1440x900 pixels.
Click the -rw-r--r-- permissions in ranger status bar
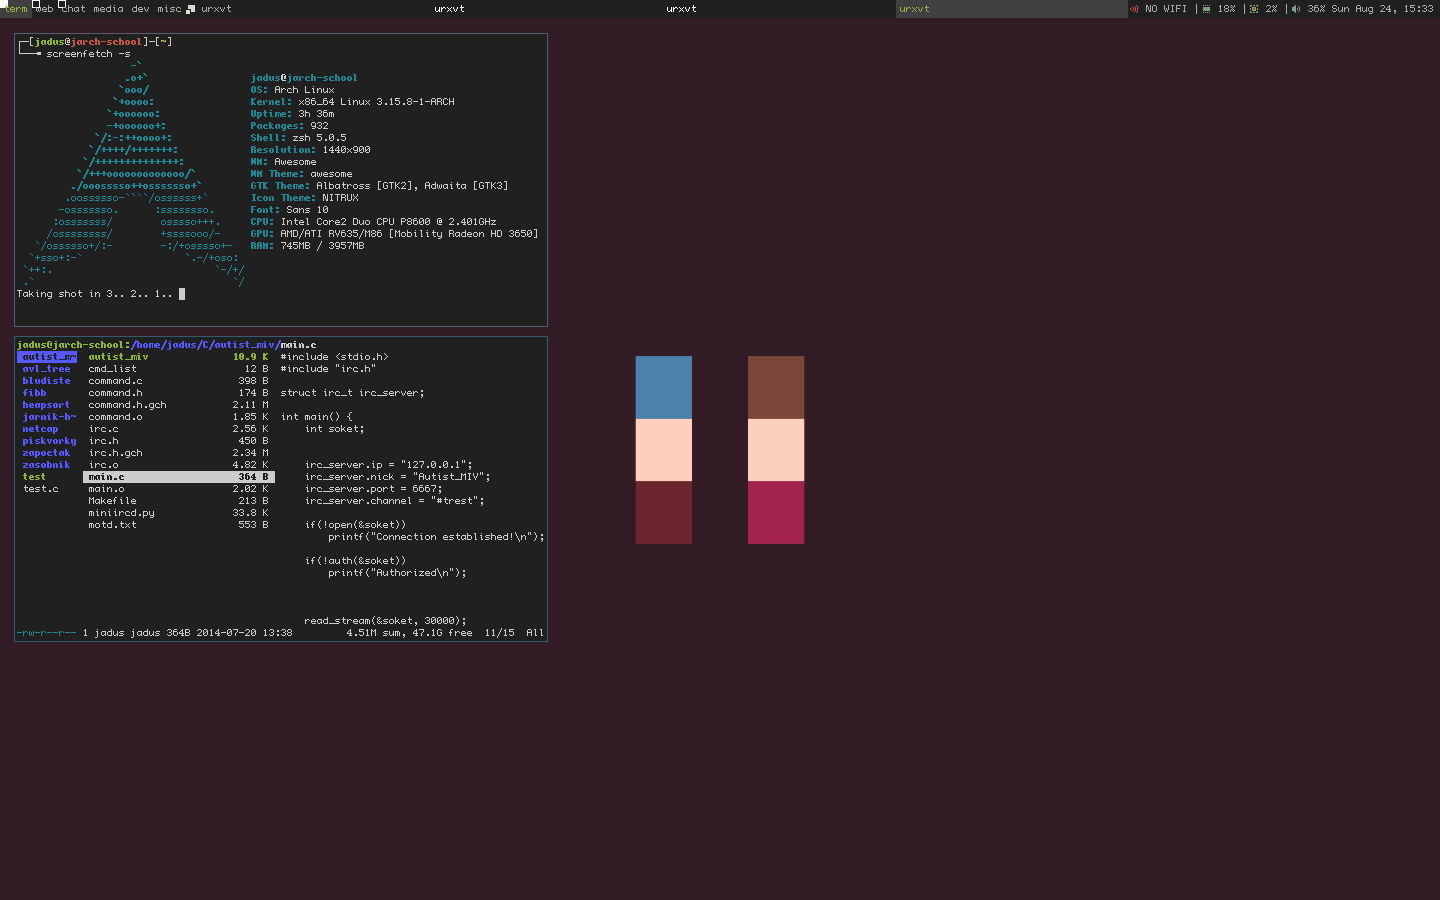(x=46, y=633)
